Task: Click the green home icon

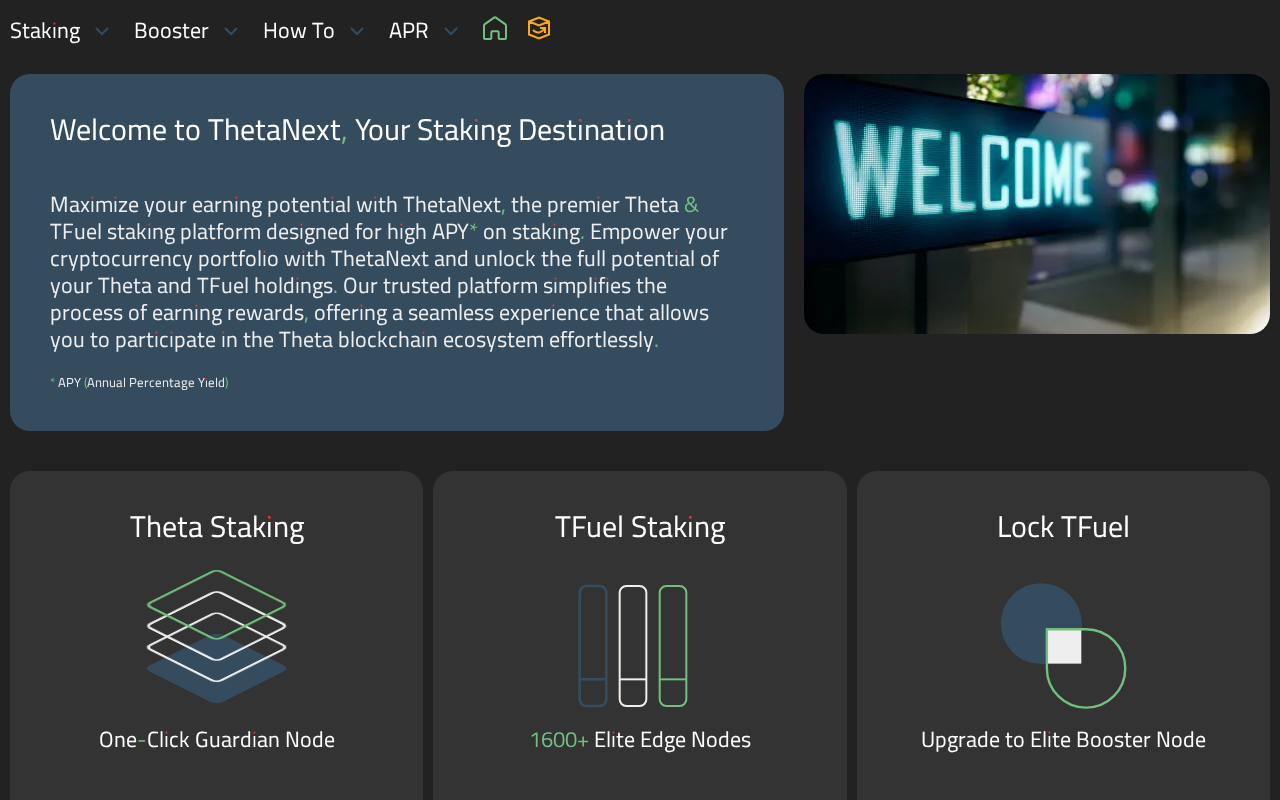Action: click(x=495, y=29)
